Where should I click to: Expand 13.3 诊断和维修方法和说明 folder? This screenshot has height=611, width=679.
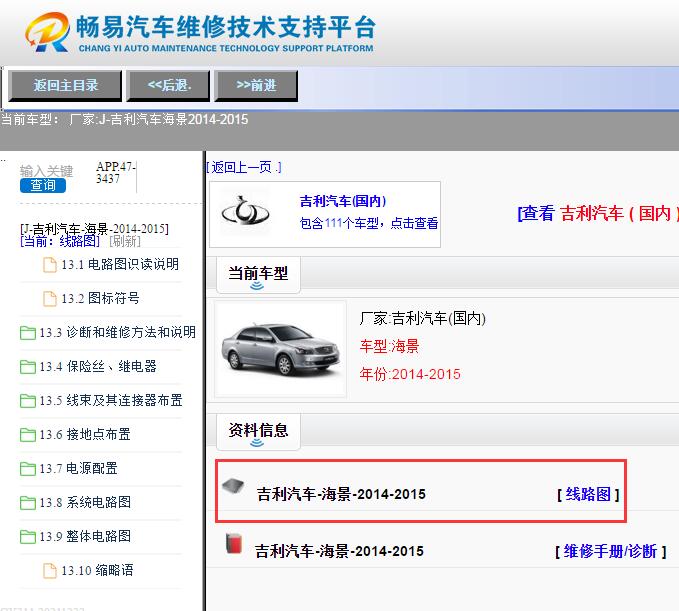click(117, 332)
